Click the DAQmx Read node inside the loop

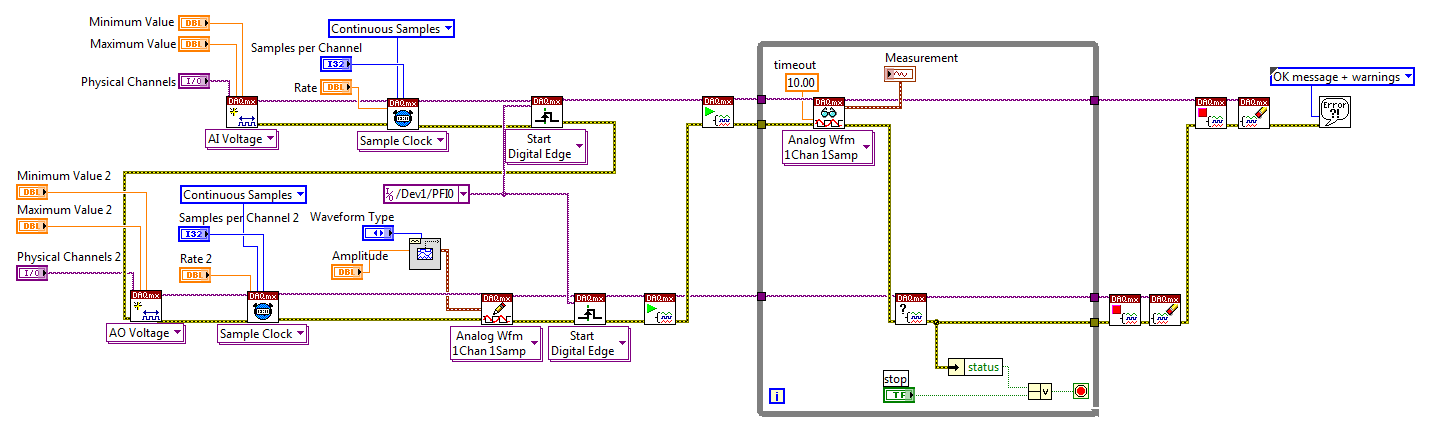coord(830,112)
